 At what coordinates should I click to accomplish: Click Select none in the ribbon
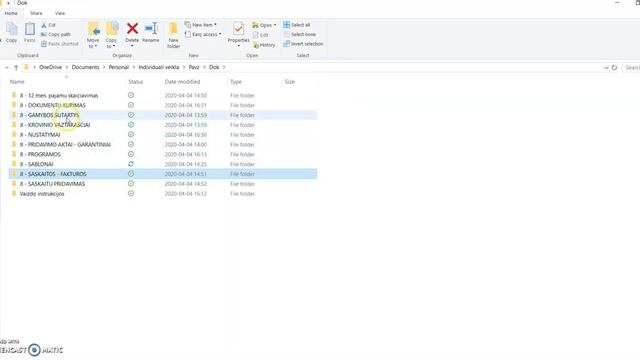tap(300, 34)
